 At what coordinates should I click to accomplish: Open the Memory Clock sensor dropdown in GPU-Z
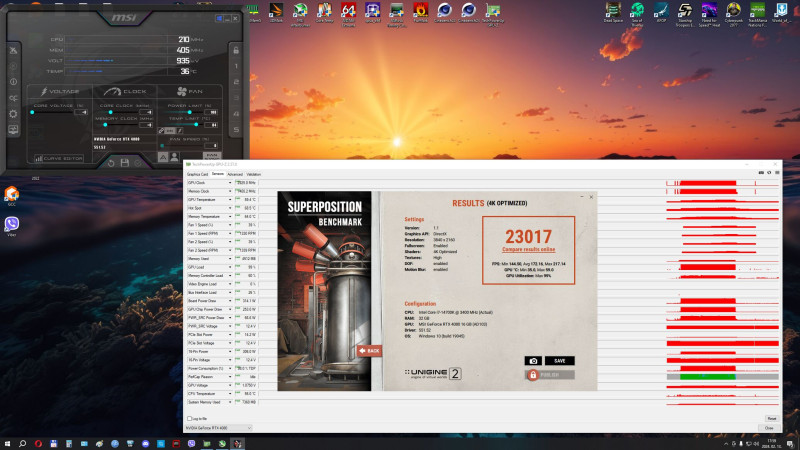230,191
